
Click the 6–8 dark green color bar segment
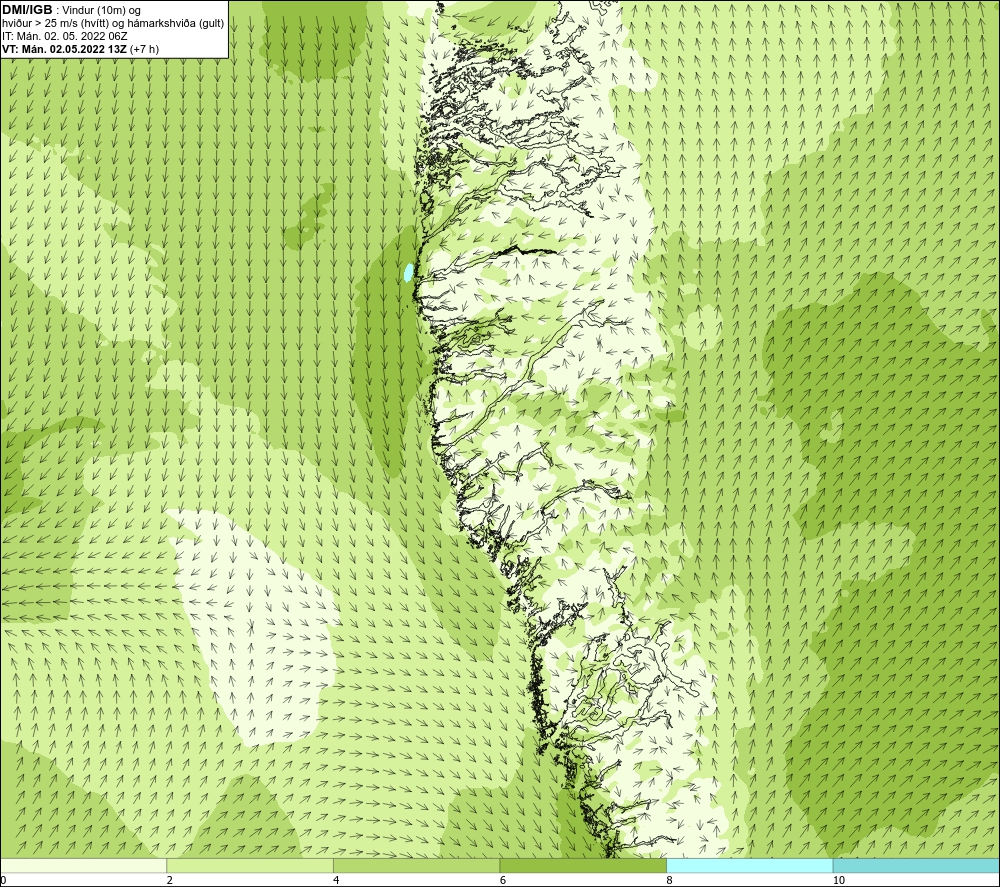click(583, 865)
